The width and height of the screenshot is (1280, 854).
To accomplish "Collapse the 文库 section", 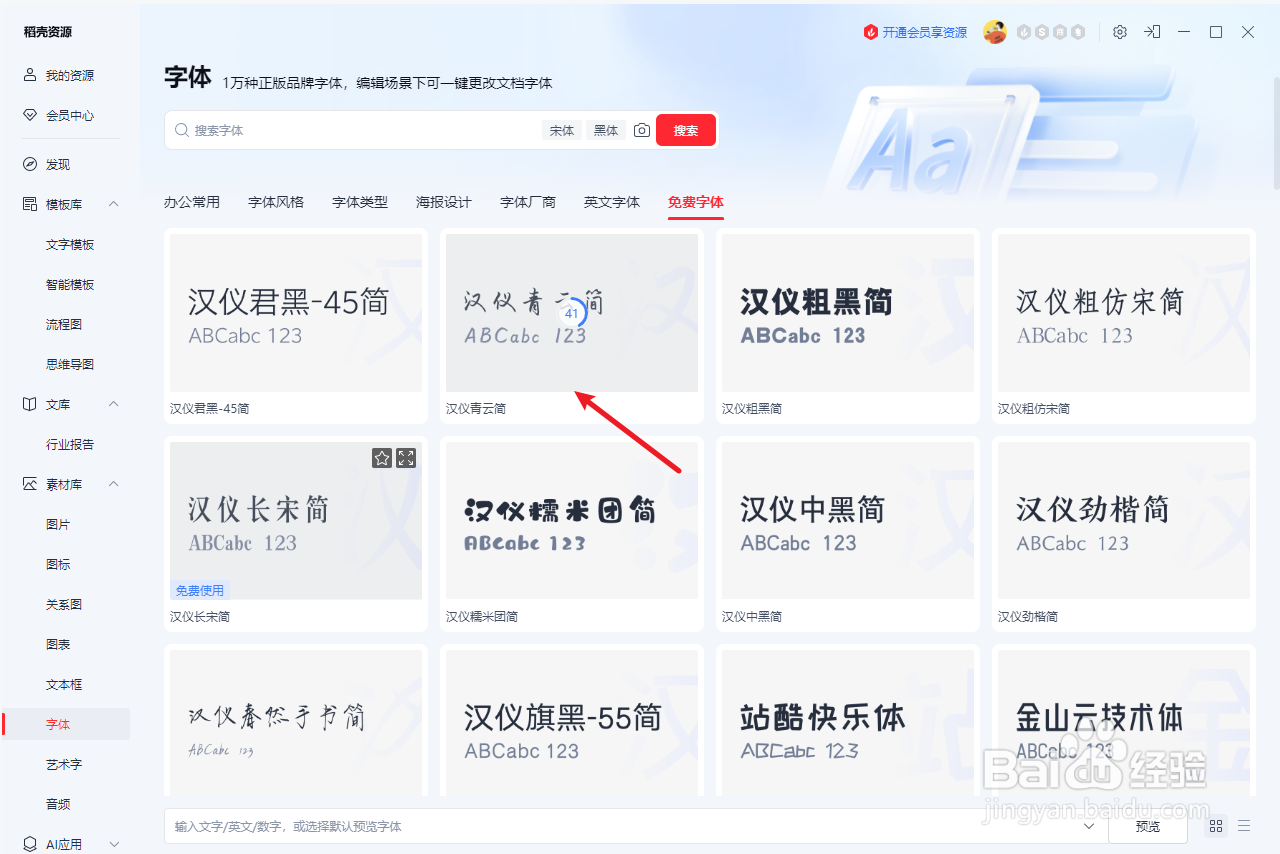I will (113, 404).
